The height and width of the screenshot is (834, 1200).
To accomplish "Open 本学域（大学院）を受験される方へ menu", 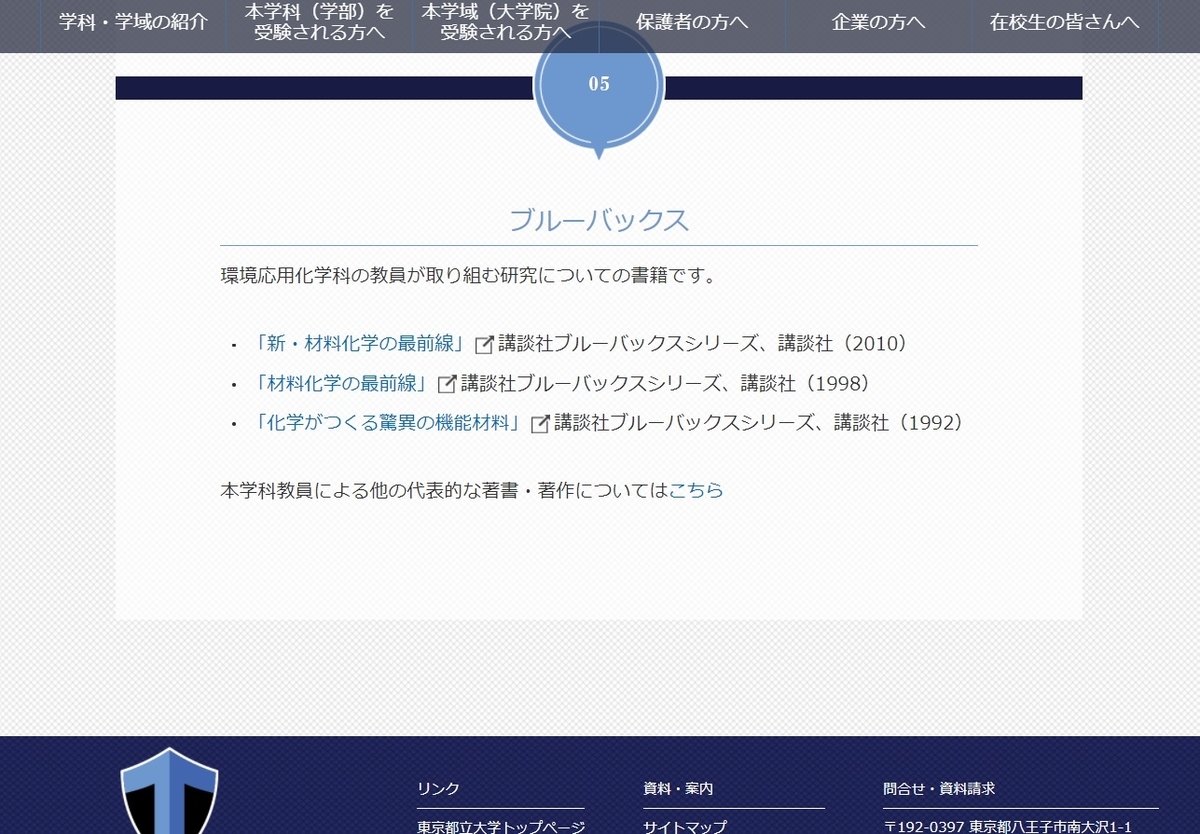I will tap(505, 22).
